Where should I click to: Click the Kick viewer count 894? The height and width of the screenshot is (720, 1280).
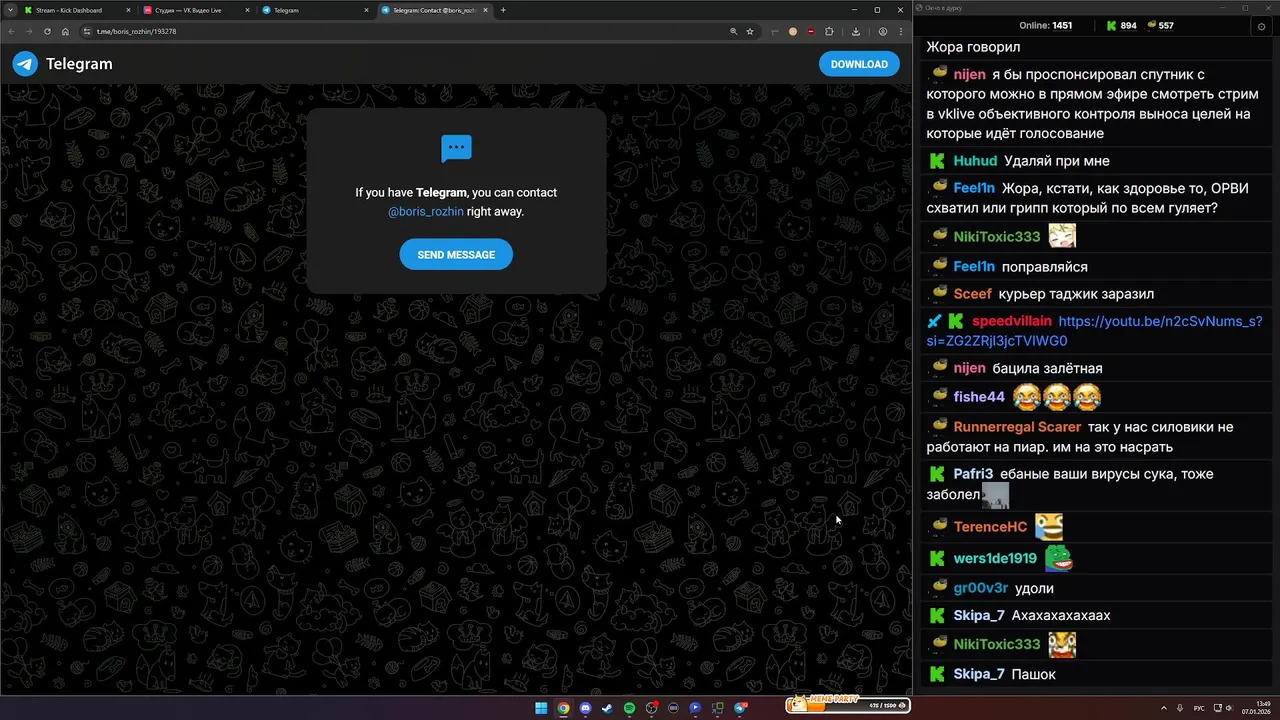1122,26
